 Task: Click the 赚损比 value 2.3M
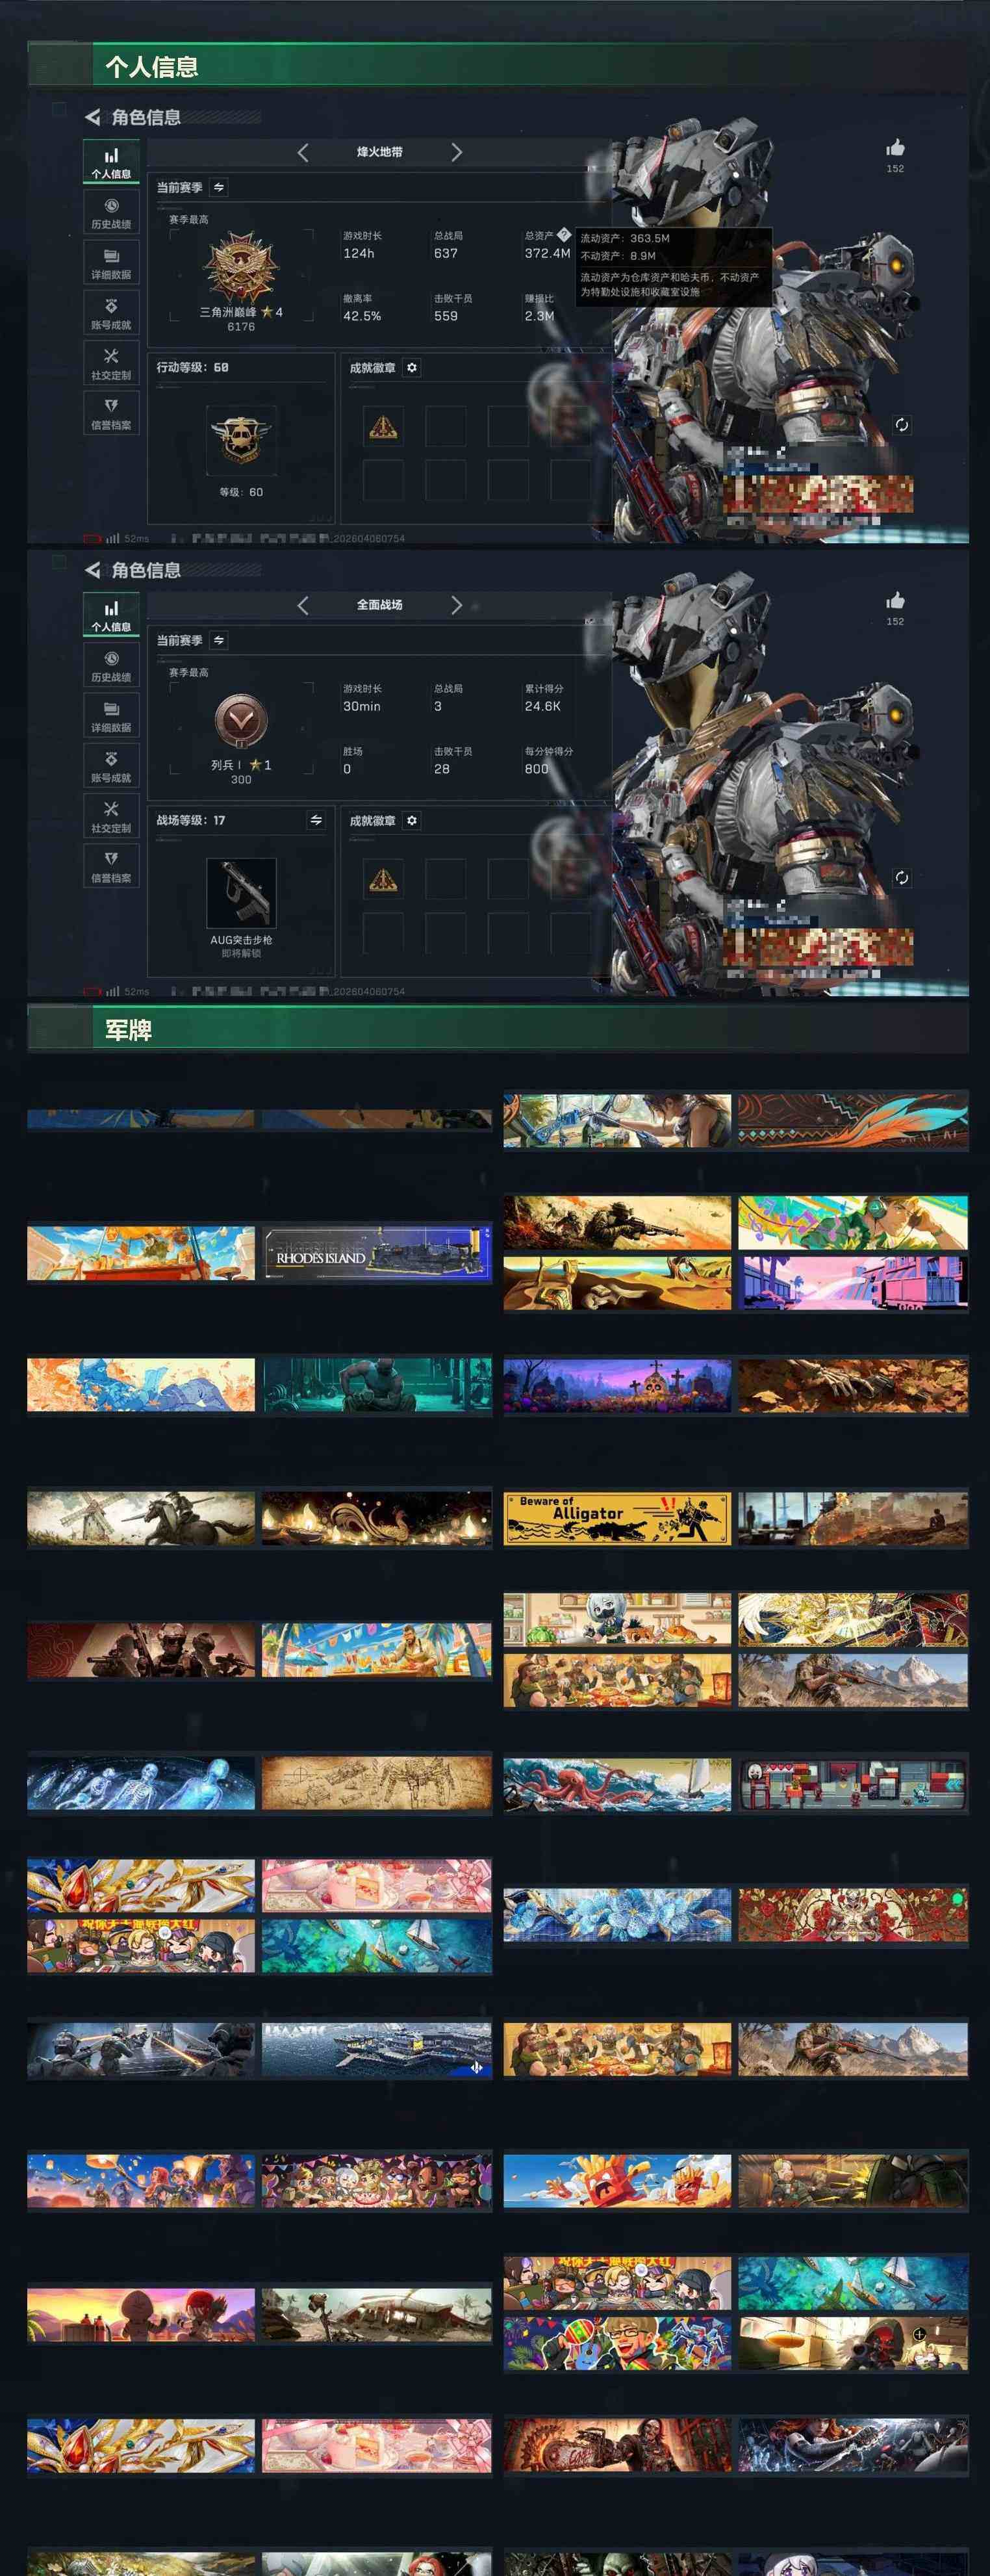coord(540,316)
